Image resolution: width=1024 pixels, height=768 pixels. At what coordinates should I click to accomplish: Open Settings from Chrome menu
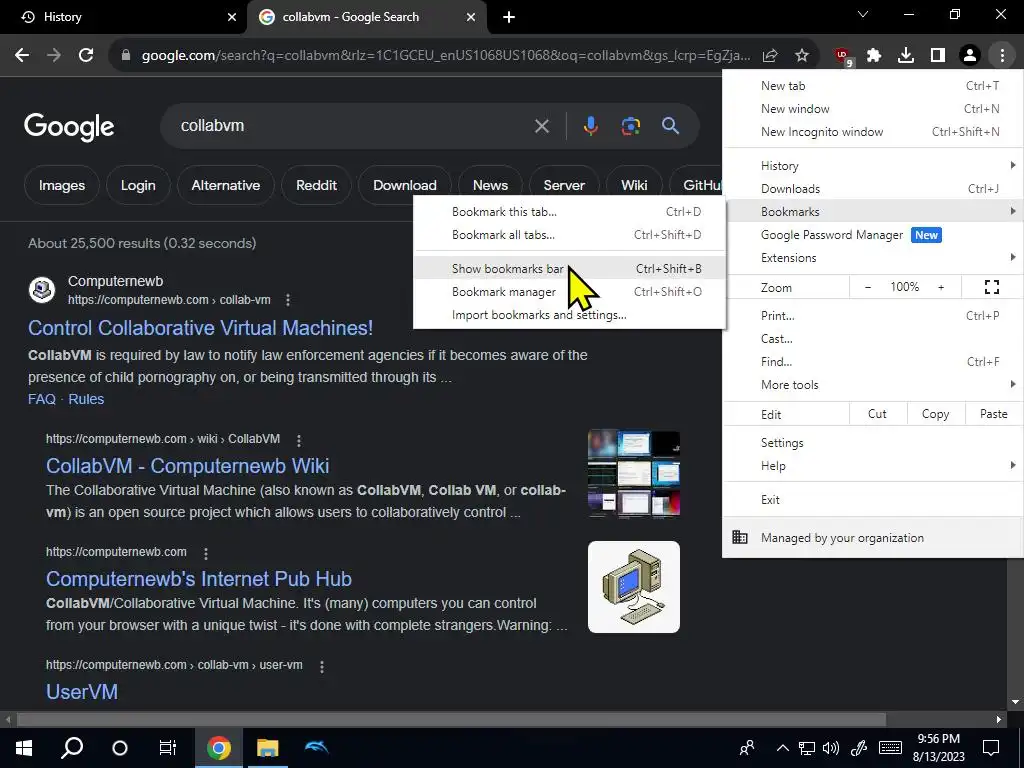pyautogui.click(x=872, y=443)
